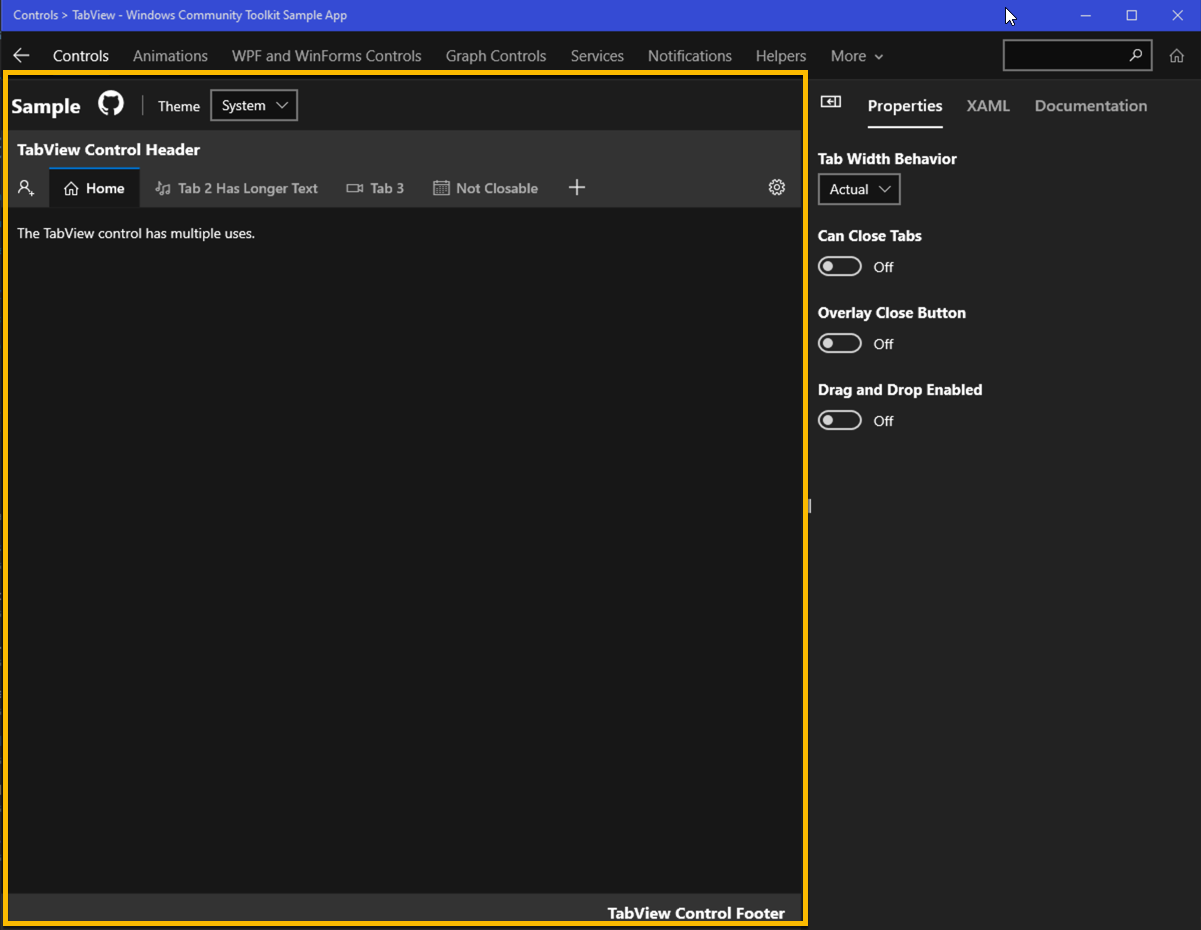Screen dimensions: 1201x930
Task: Switch to Tab 2 Has Longer Text
Action: click(236, 188)
